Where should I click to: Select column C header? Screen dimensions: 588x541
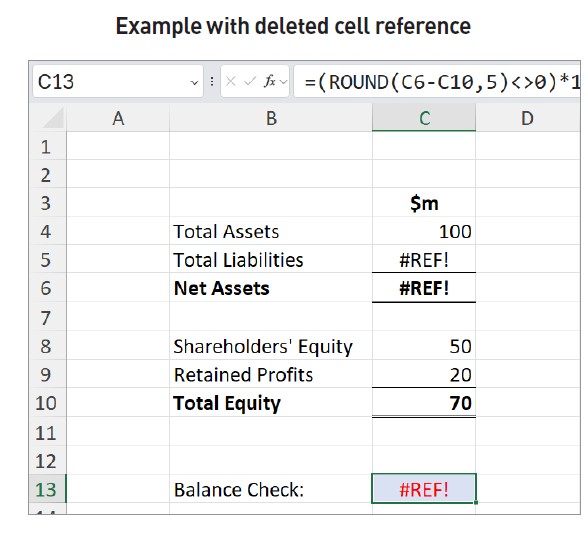click(x=424, y=118)
